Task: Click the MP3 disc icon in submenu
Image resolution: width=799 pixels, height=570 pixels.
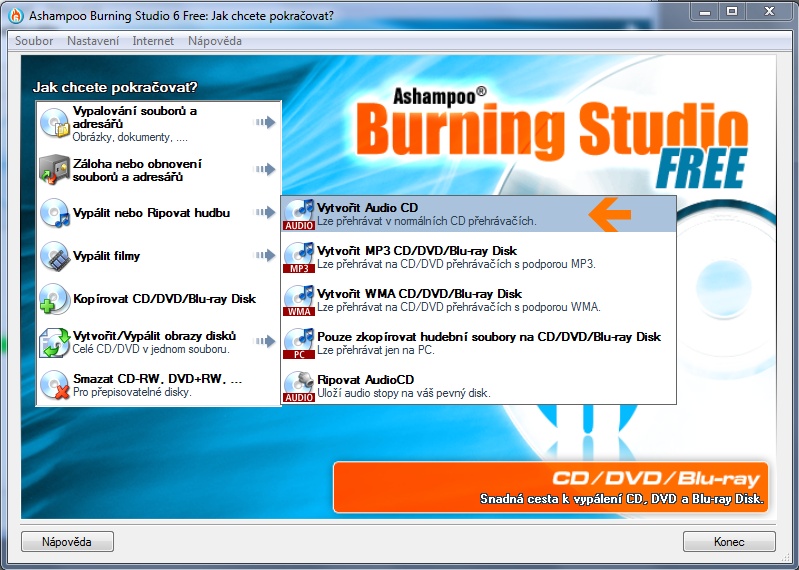Action: (x=299, y=257)
